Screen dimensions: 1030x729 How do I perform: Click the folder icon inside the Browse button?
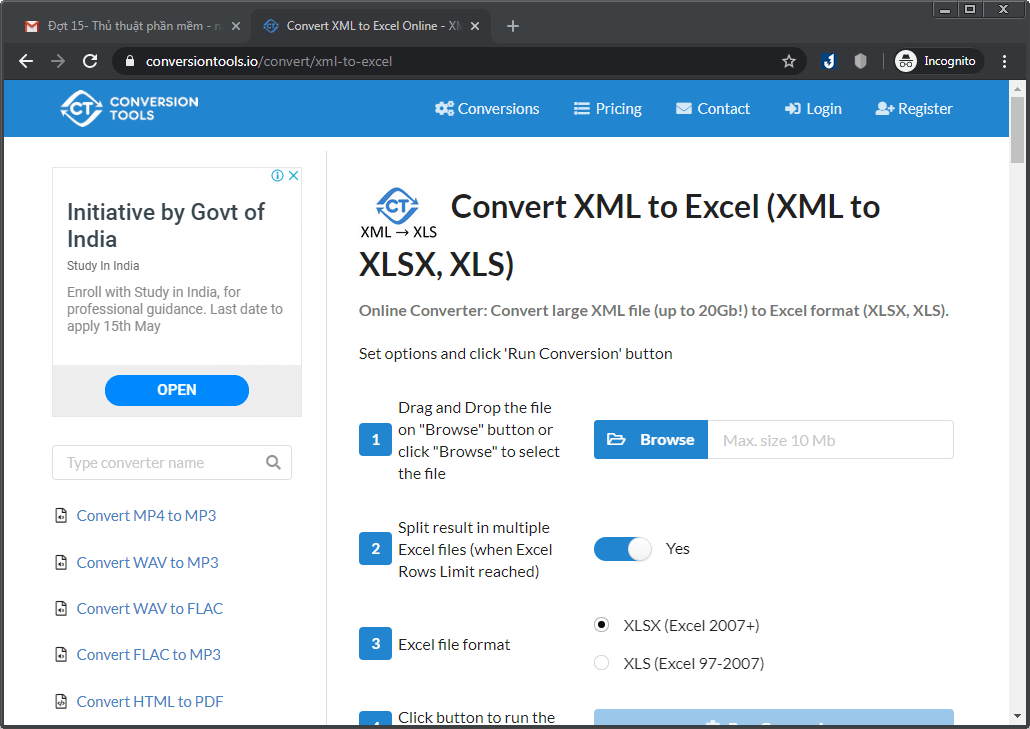pyautogui.click(x=618, y=438)
